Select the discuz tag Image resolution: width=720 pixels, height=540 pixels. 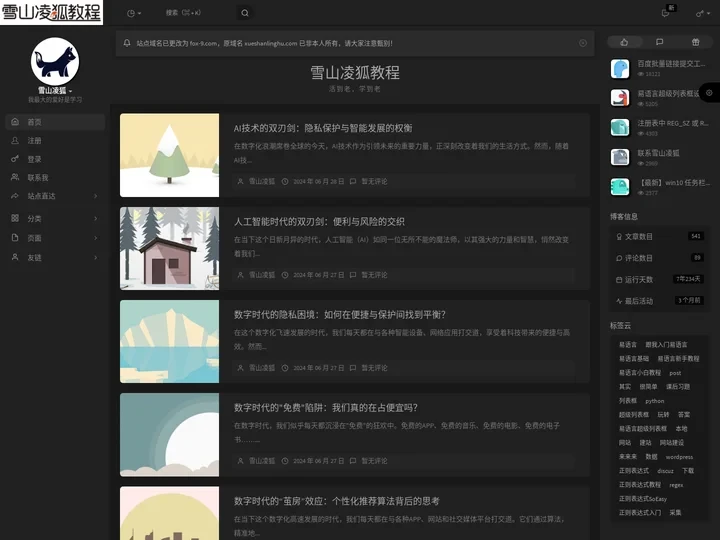tap(665, 471)
